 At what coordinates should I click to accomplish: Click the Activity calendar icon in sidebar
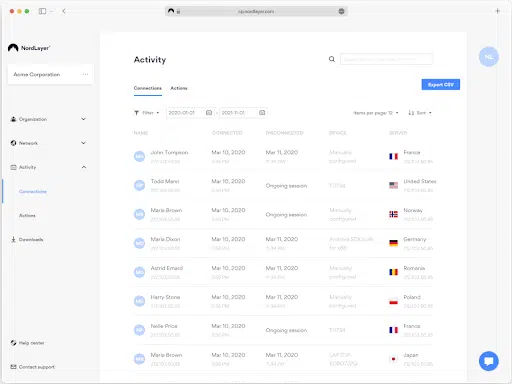tap(13, 167)
